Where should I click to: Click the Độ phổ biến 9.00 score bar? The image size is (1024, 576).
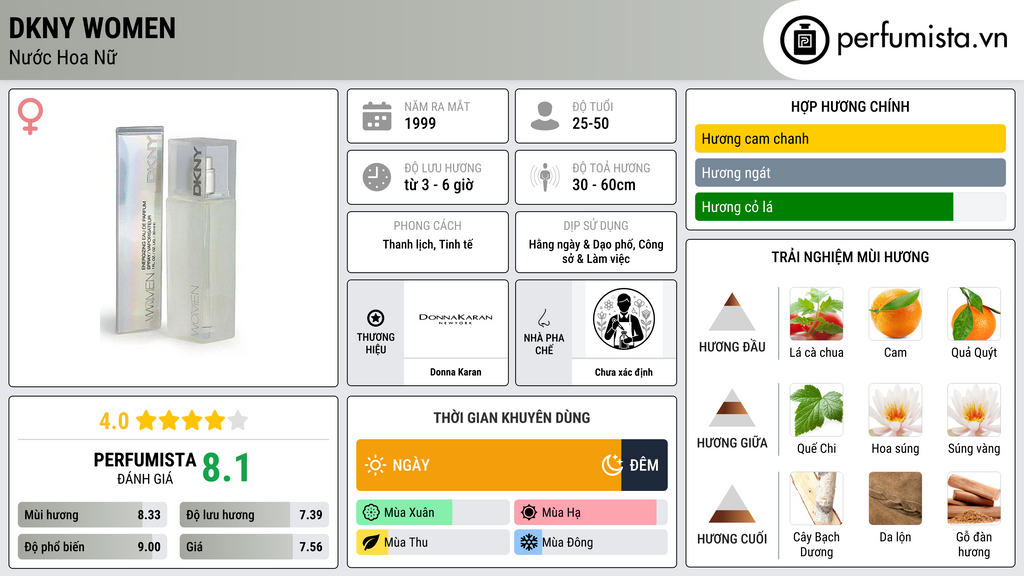point(93,547)
